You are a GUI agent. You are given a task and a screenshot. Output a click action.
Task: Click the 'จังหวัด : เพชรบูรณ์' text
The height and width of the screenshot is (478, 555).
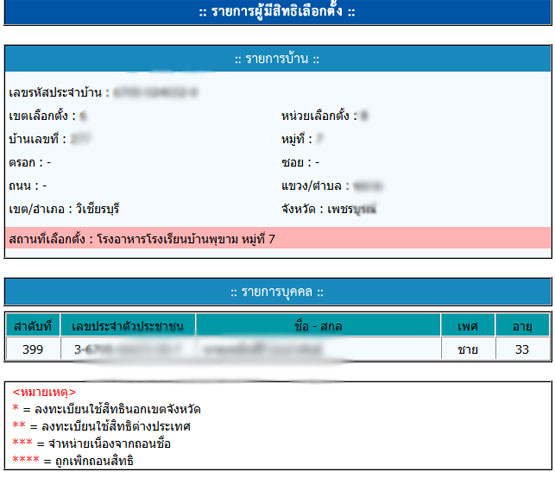(328, 209)
